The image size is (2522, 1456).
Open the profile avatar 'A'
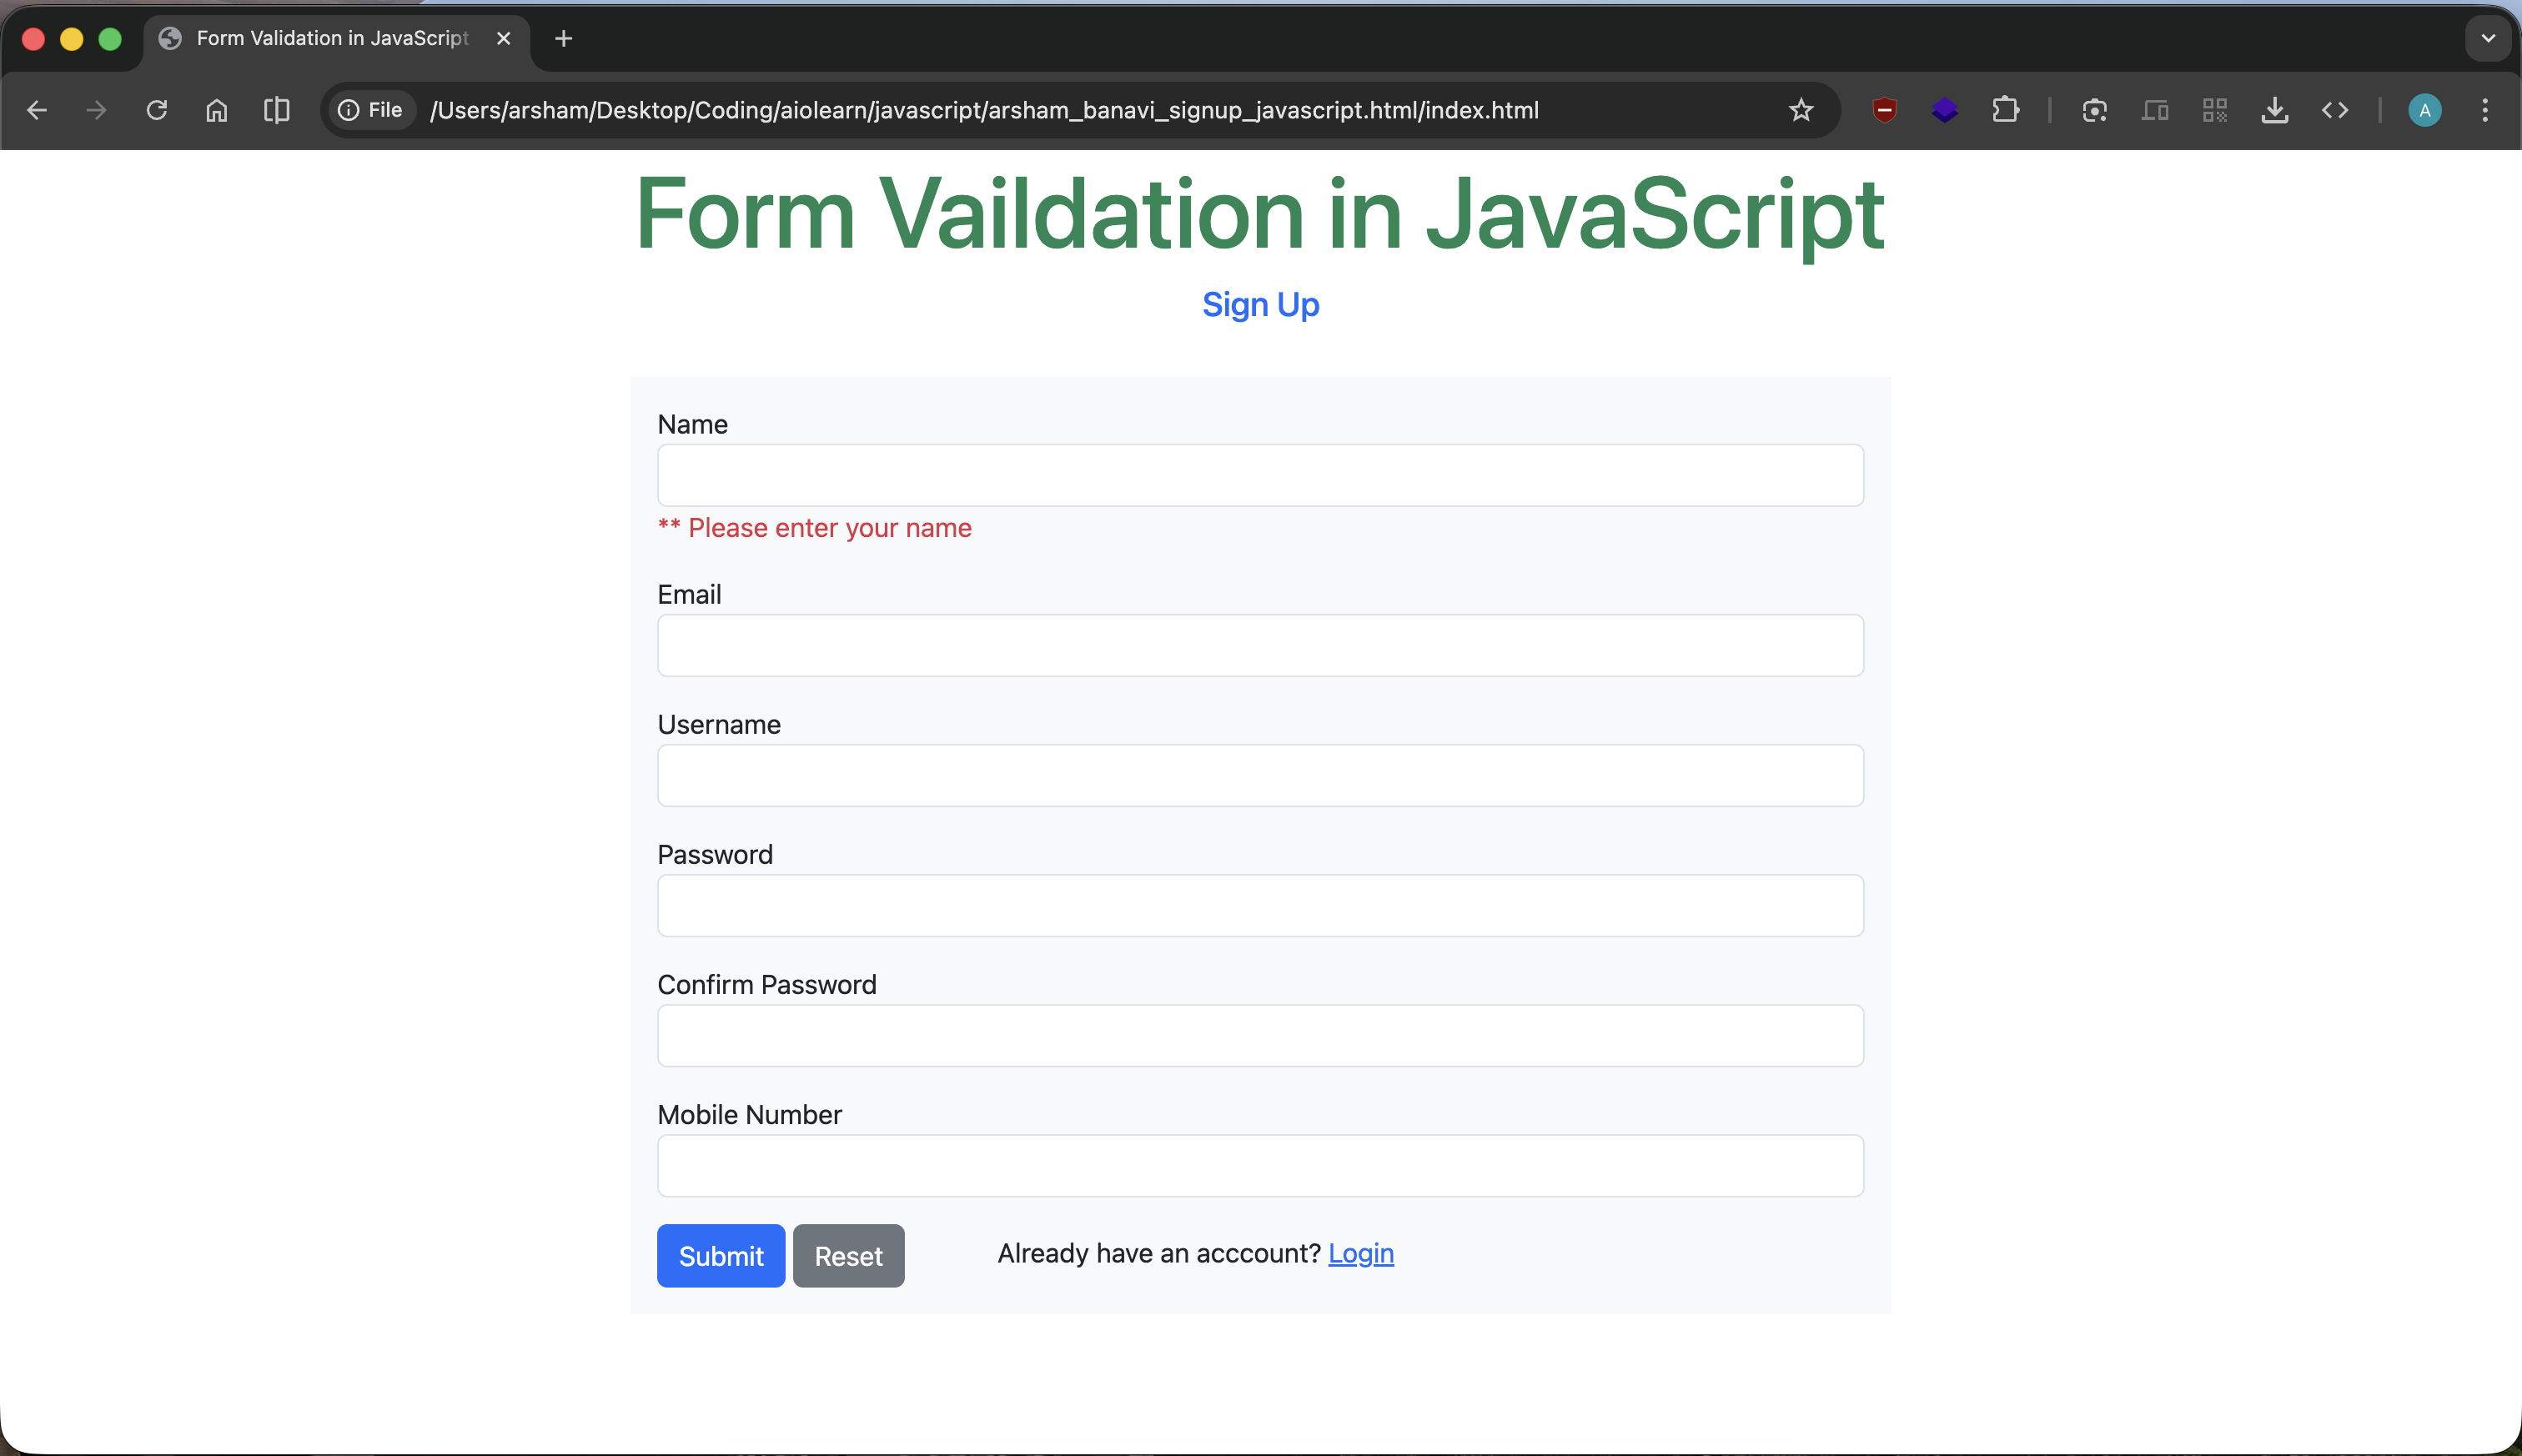tap(2424, 110)
